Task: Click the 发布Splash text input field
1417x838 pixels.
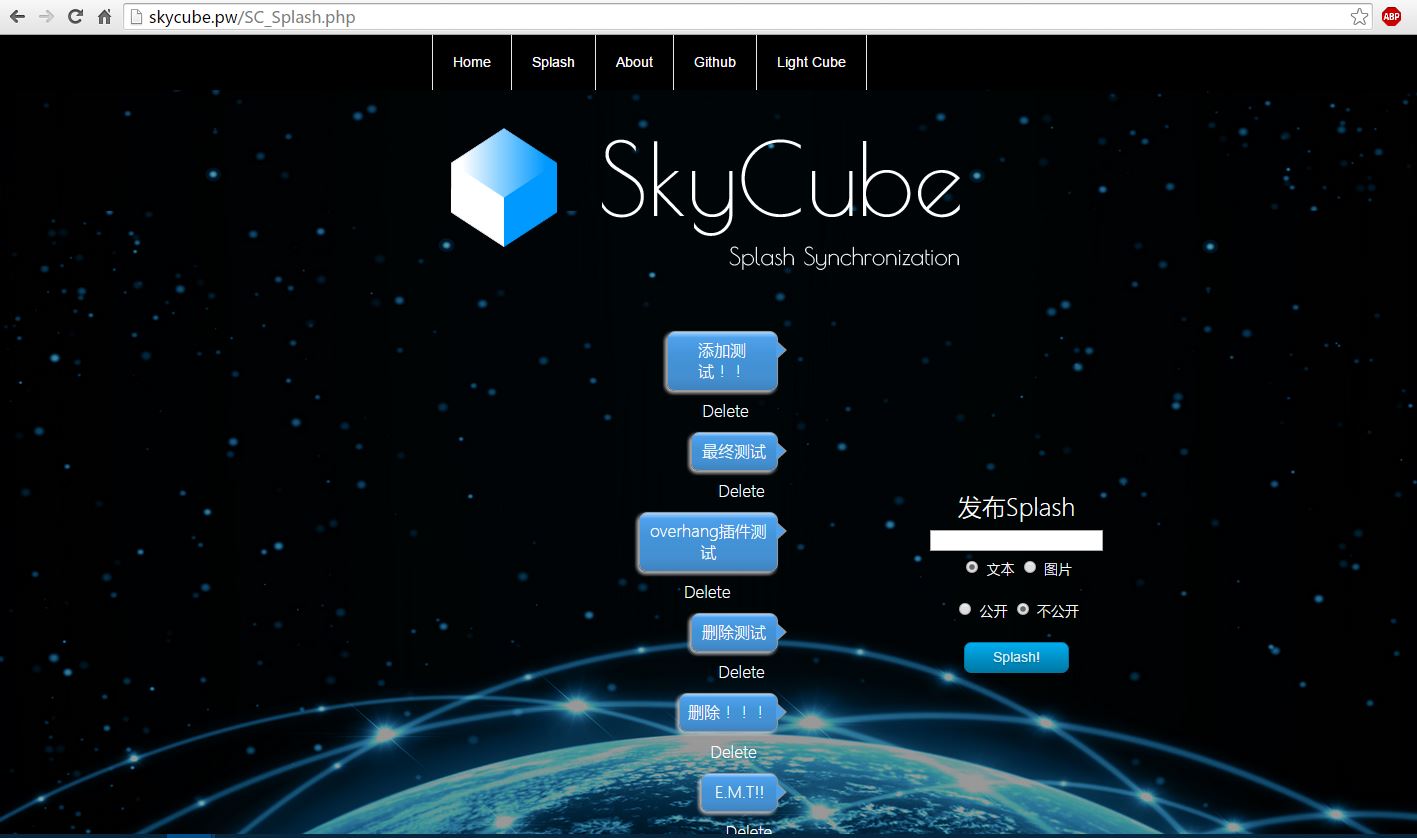Action: point(1016,540)
